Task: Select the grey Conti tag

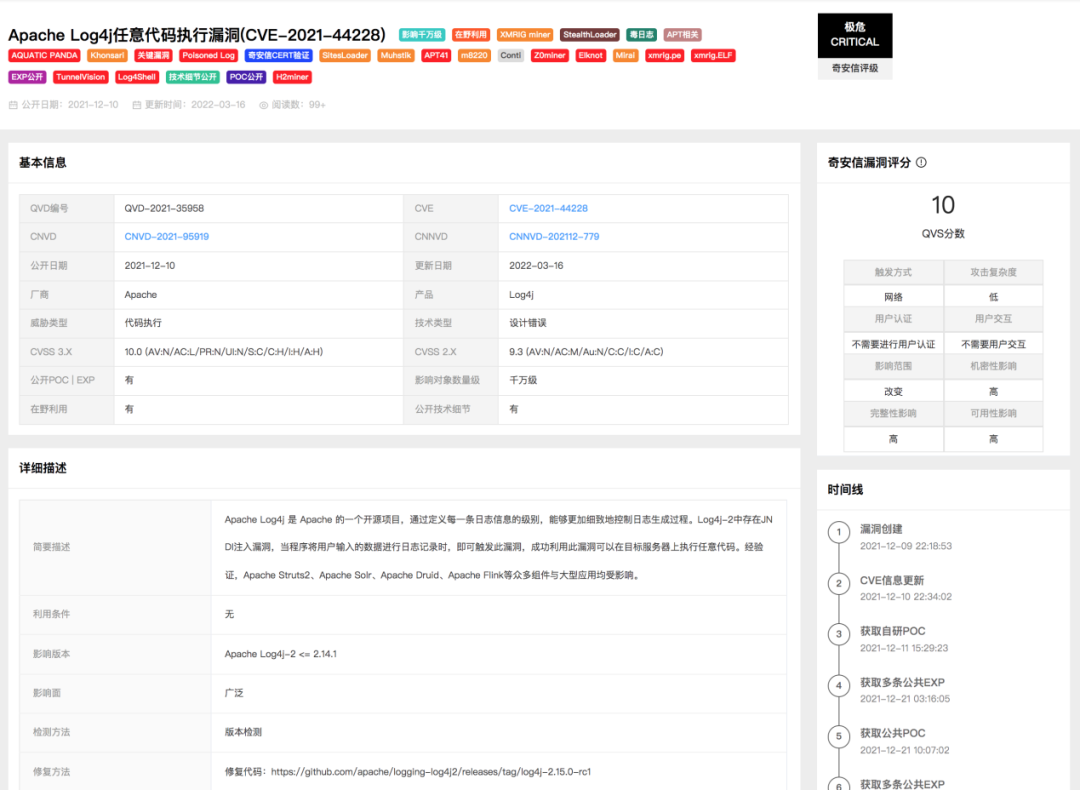Action: (x=511, y=56)
